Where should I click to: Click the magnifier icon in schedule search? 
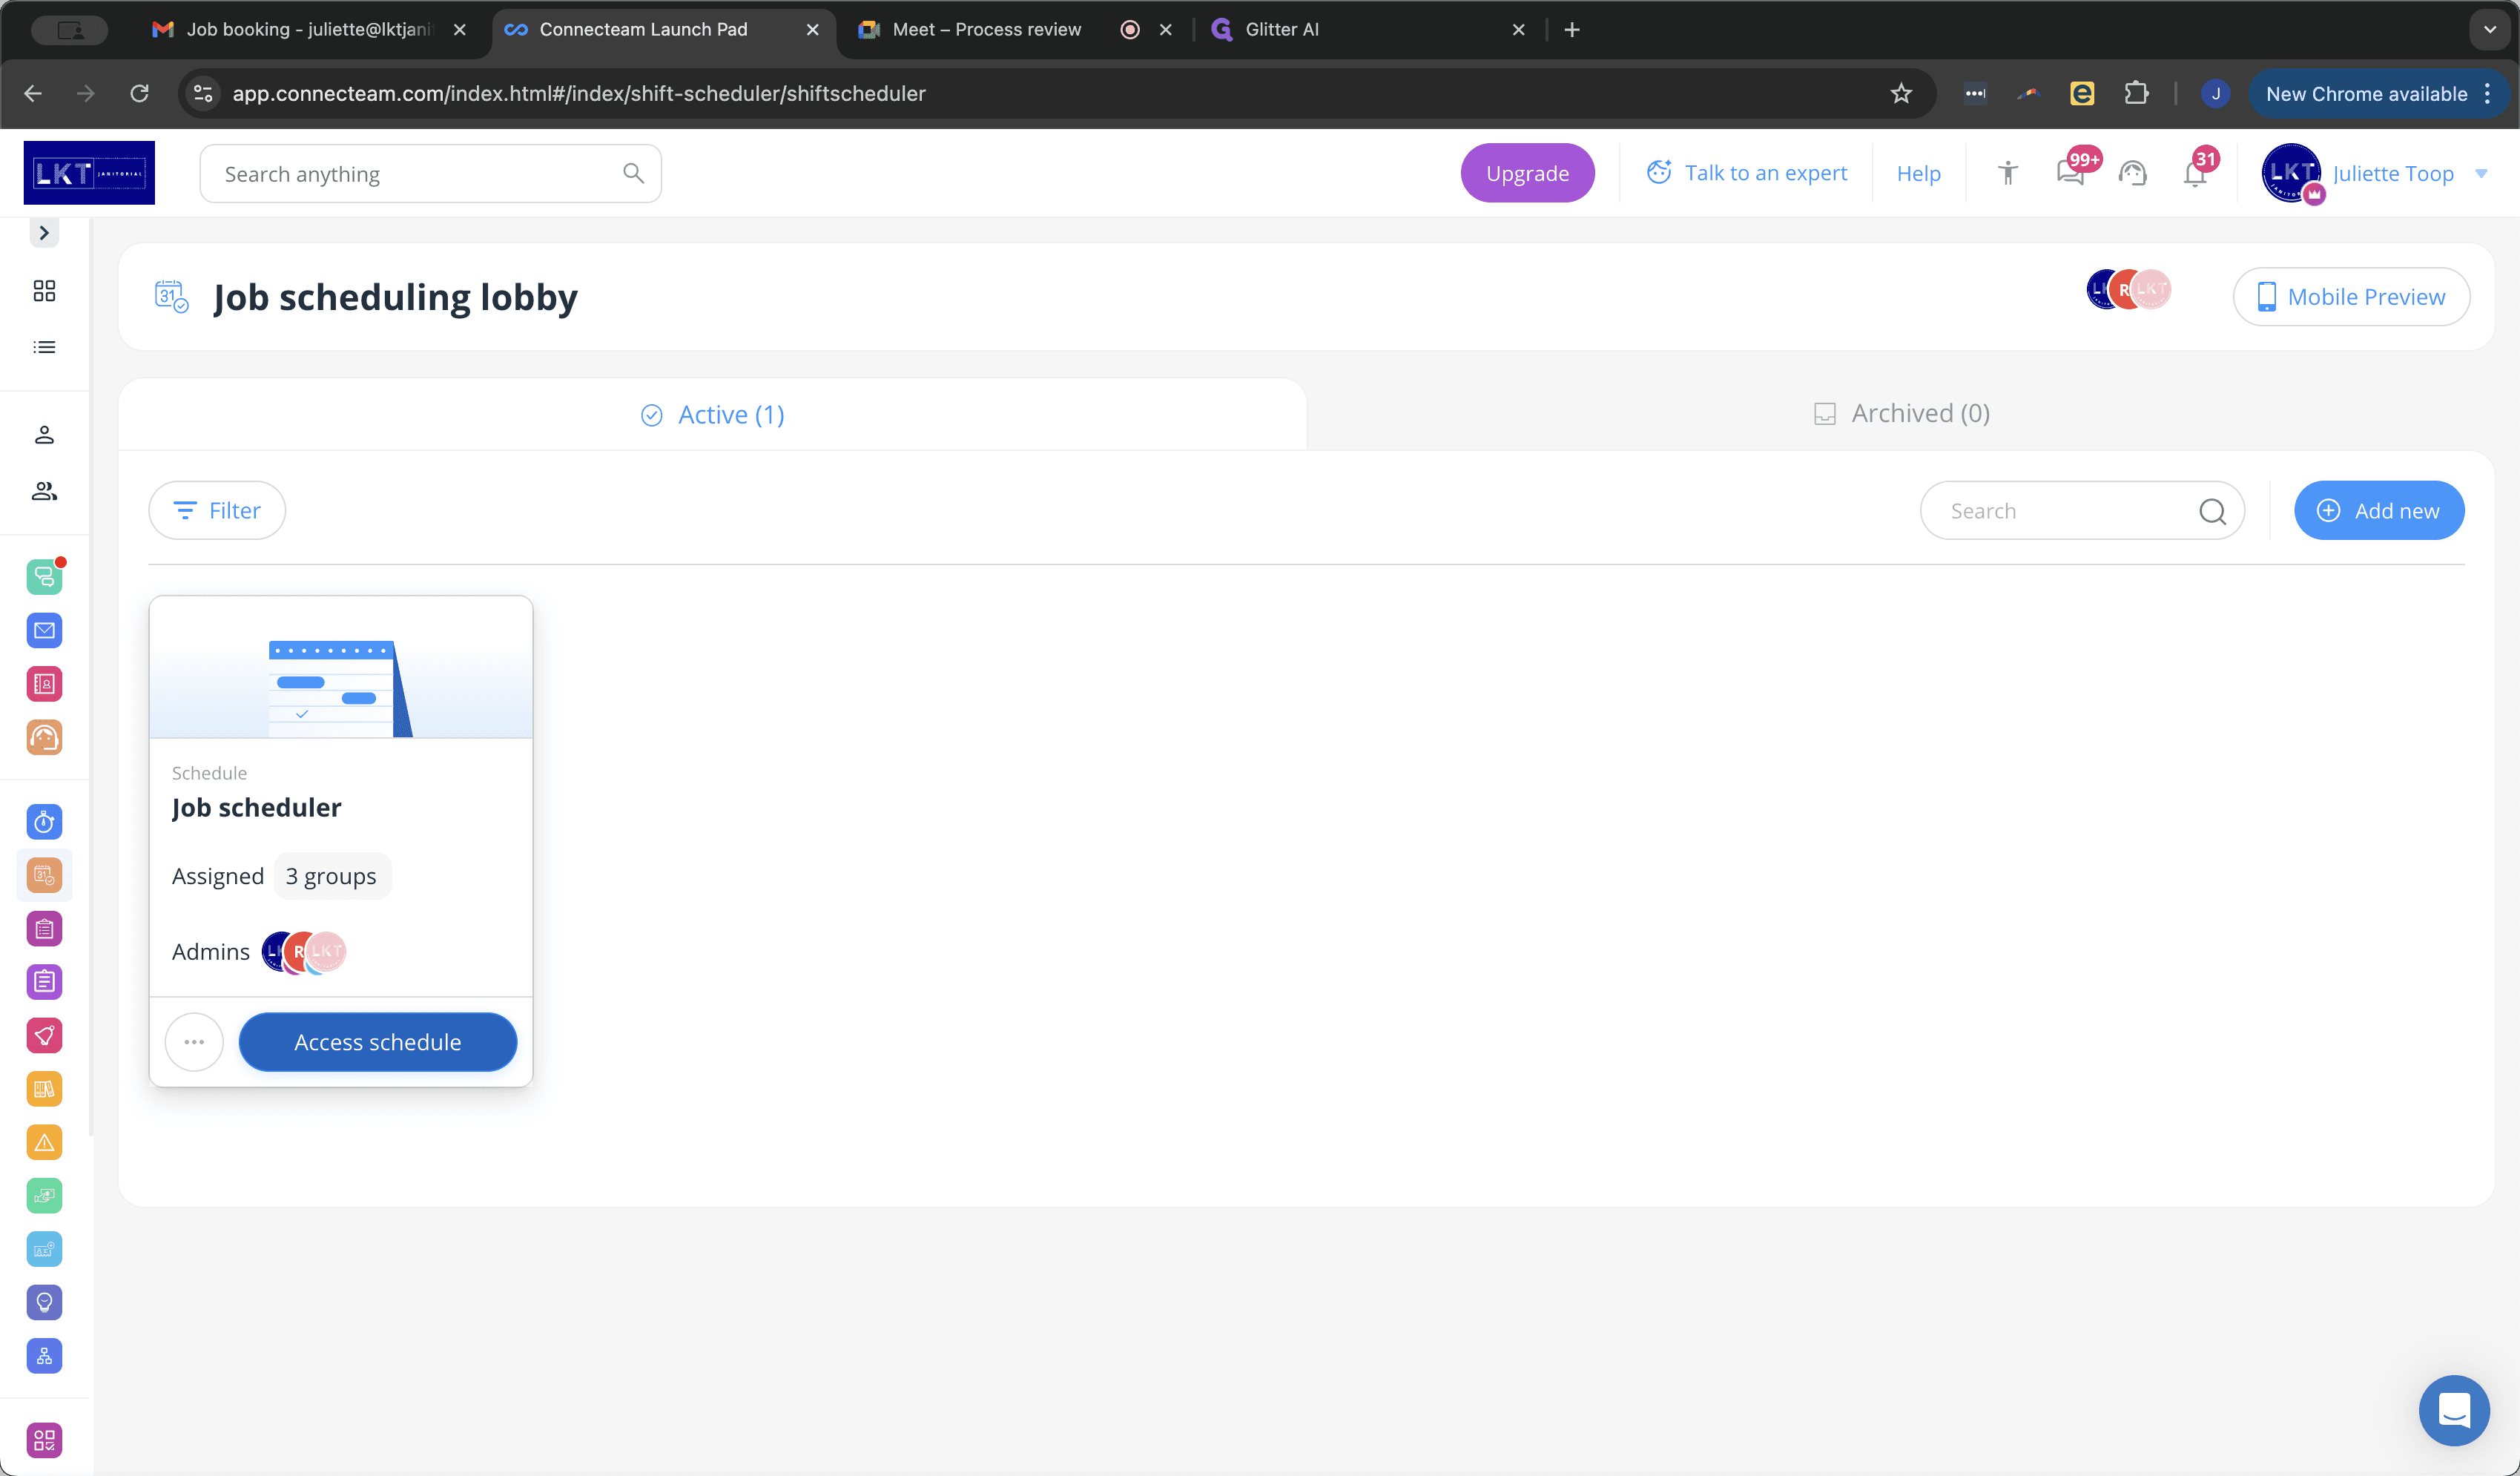click(x=2212, y=511)
